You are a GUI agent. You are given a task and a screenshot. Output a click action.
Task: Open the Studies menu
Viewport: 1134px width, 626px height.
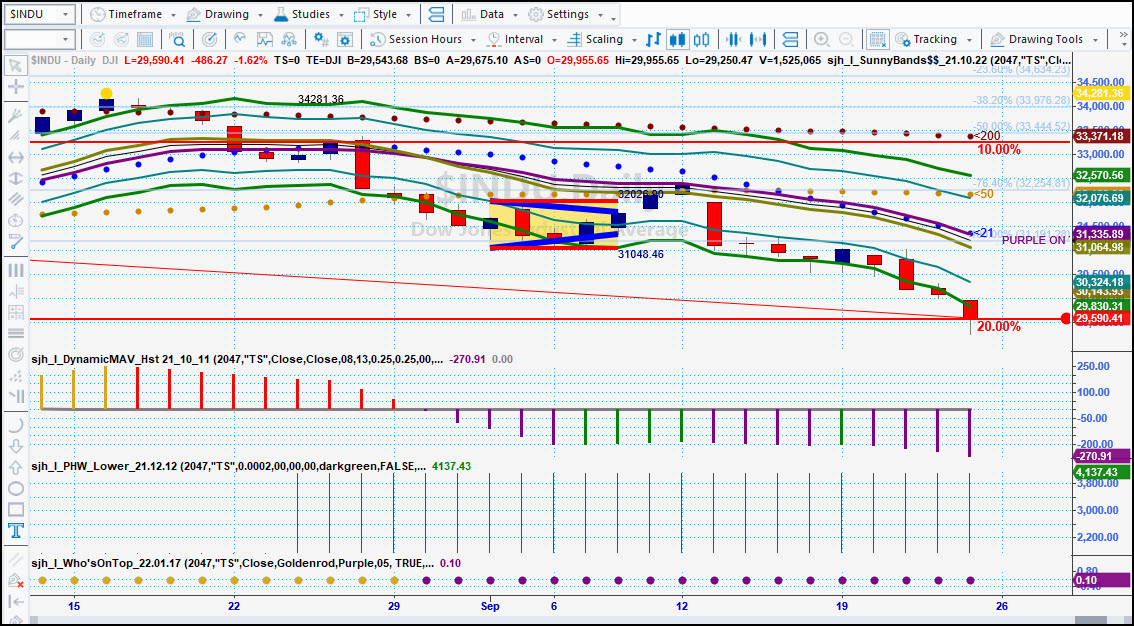(x=310, y=14)
